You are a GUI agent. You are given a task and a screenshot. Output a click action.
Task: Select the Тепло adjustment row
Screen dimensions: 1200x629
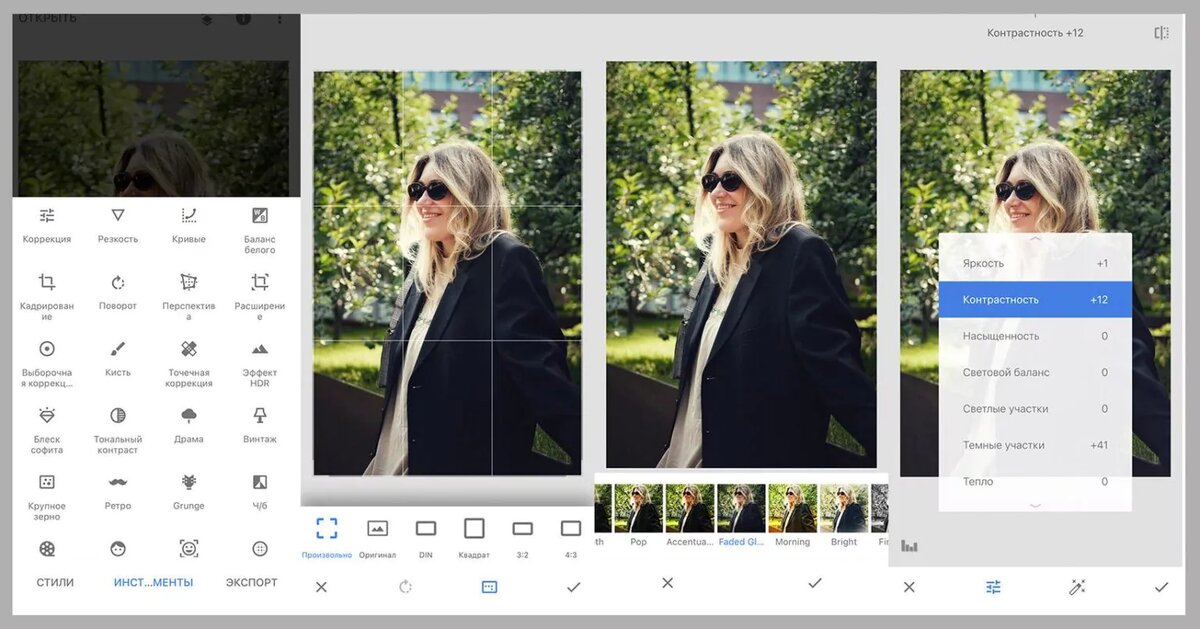coord(1035,481)
